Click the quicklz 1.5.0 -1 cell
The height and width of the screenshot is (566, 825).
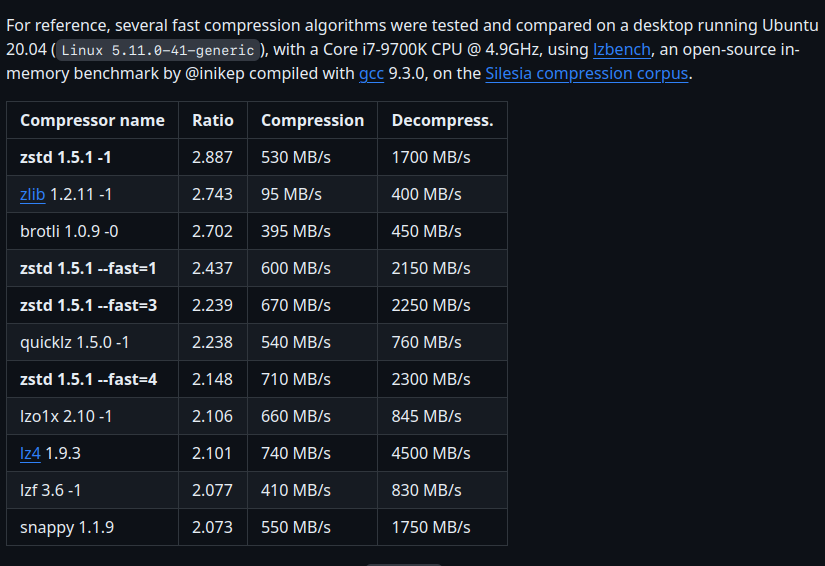coord(74,342)
